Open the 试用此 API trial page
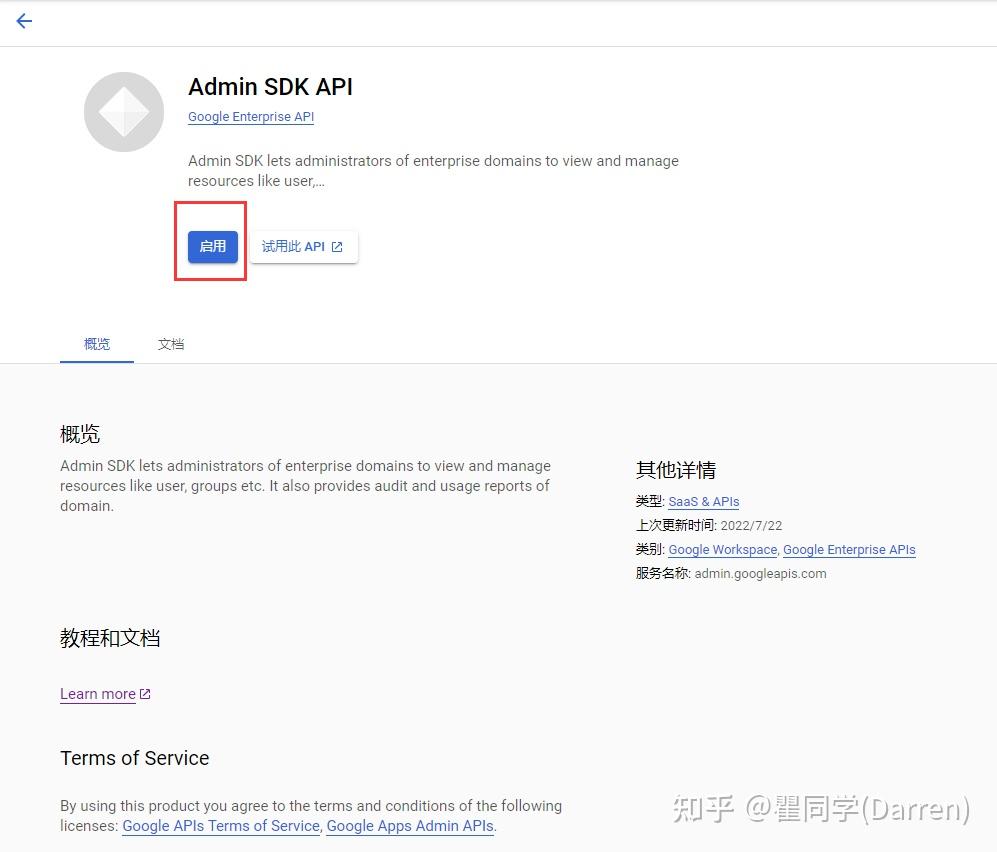 click(x=298, y=246)
